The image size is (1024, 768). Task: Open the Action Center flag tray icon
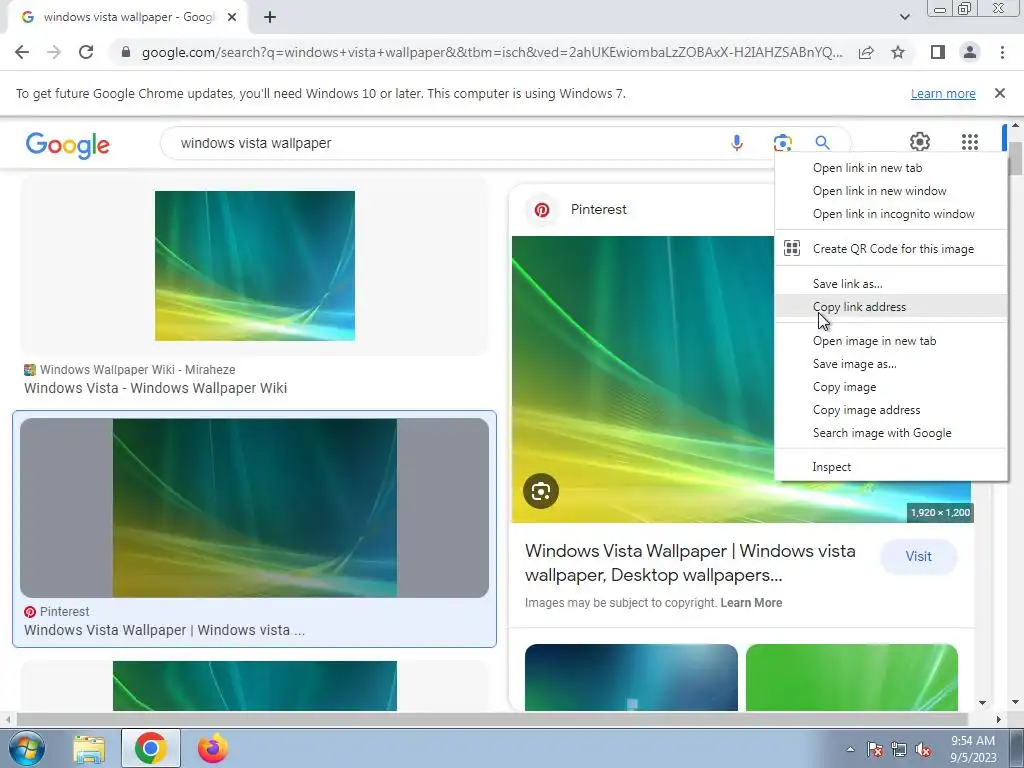(875, 750)
